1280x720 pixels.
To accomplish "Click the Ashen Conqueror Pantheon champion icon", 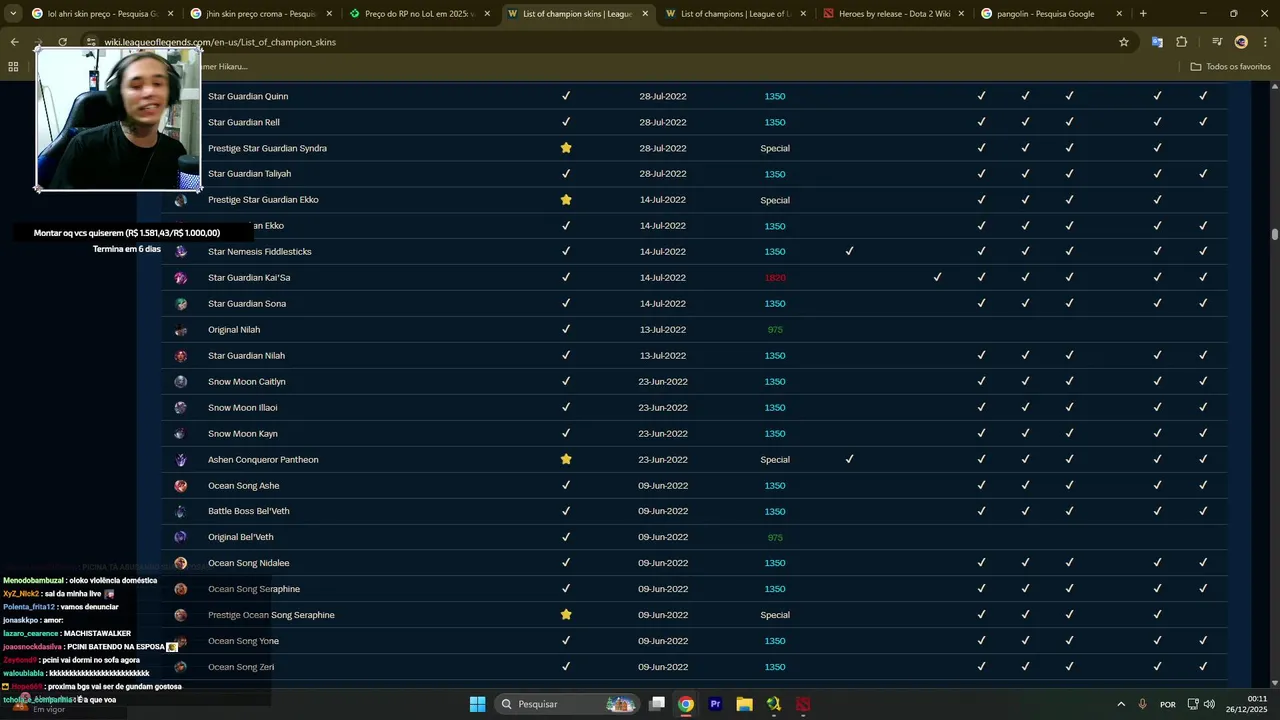I will pos(180,460).
